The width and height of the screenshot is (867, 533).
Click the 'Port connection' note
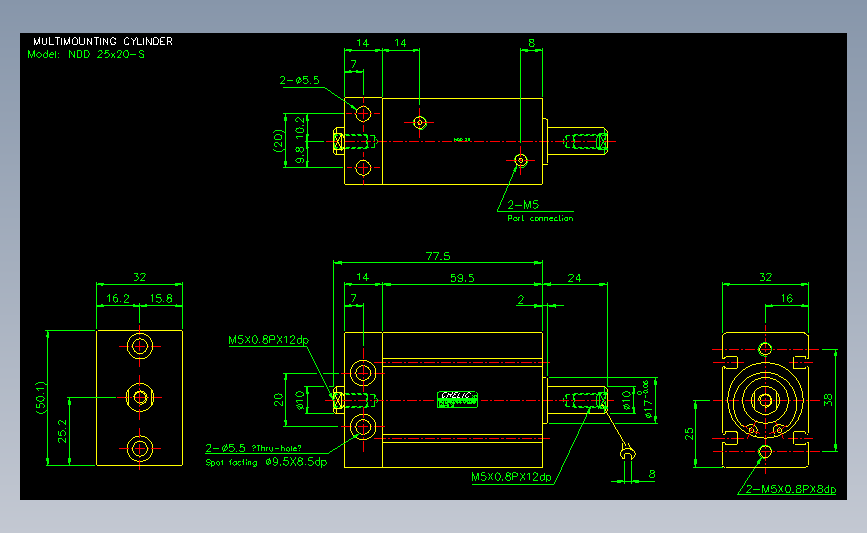540,218
